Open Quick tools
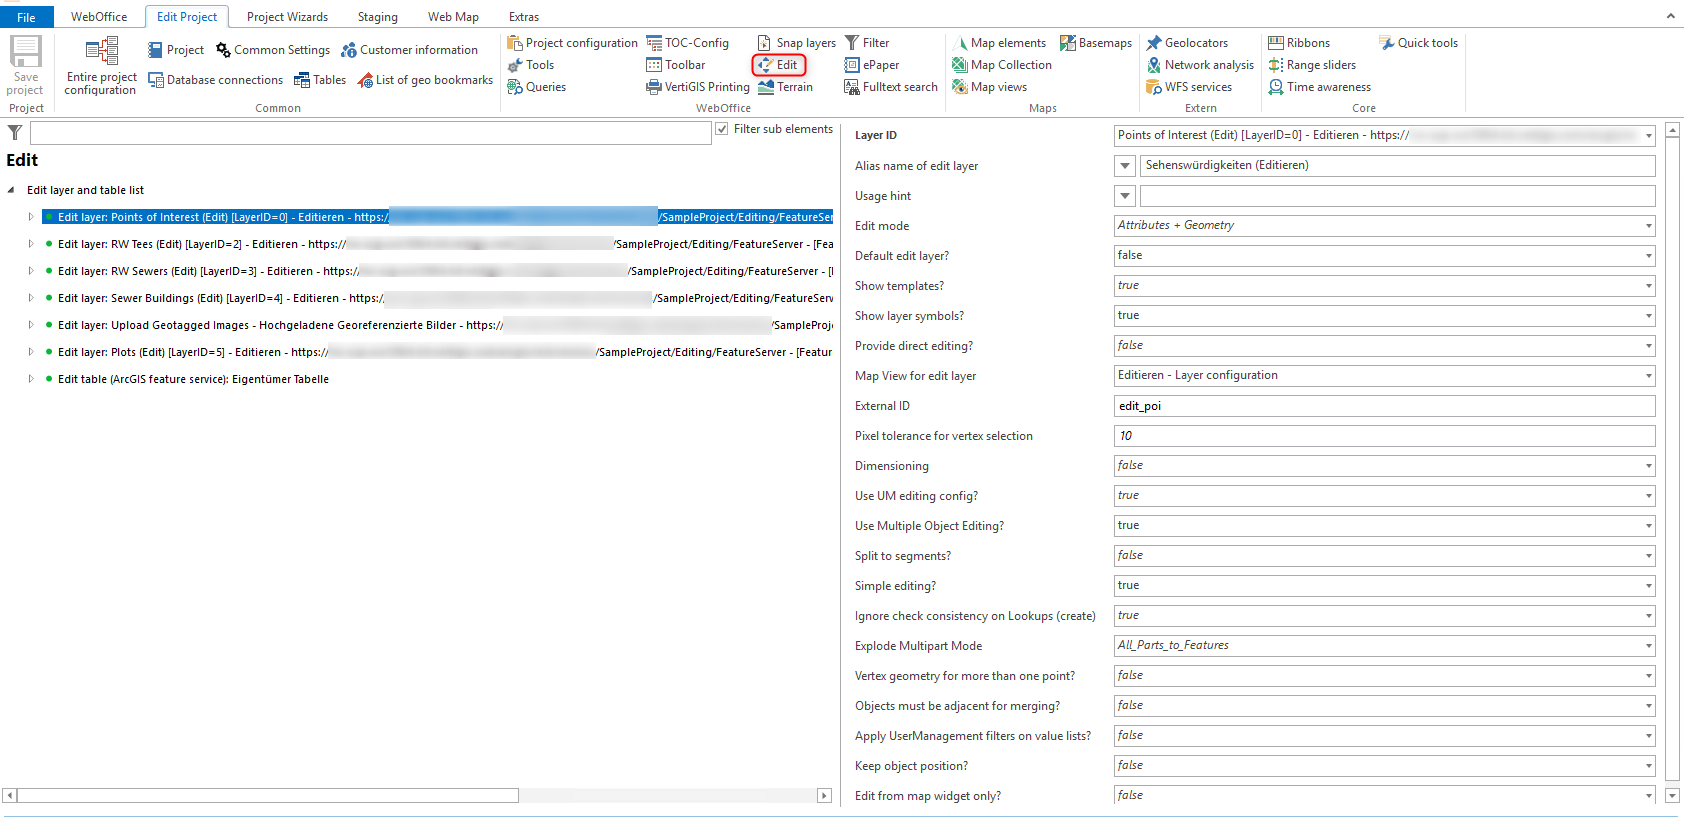The height and width of the screenshot is (825, 1684). pyautogui.click(x=1419, y=43)
